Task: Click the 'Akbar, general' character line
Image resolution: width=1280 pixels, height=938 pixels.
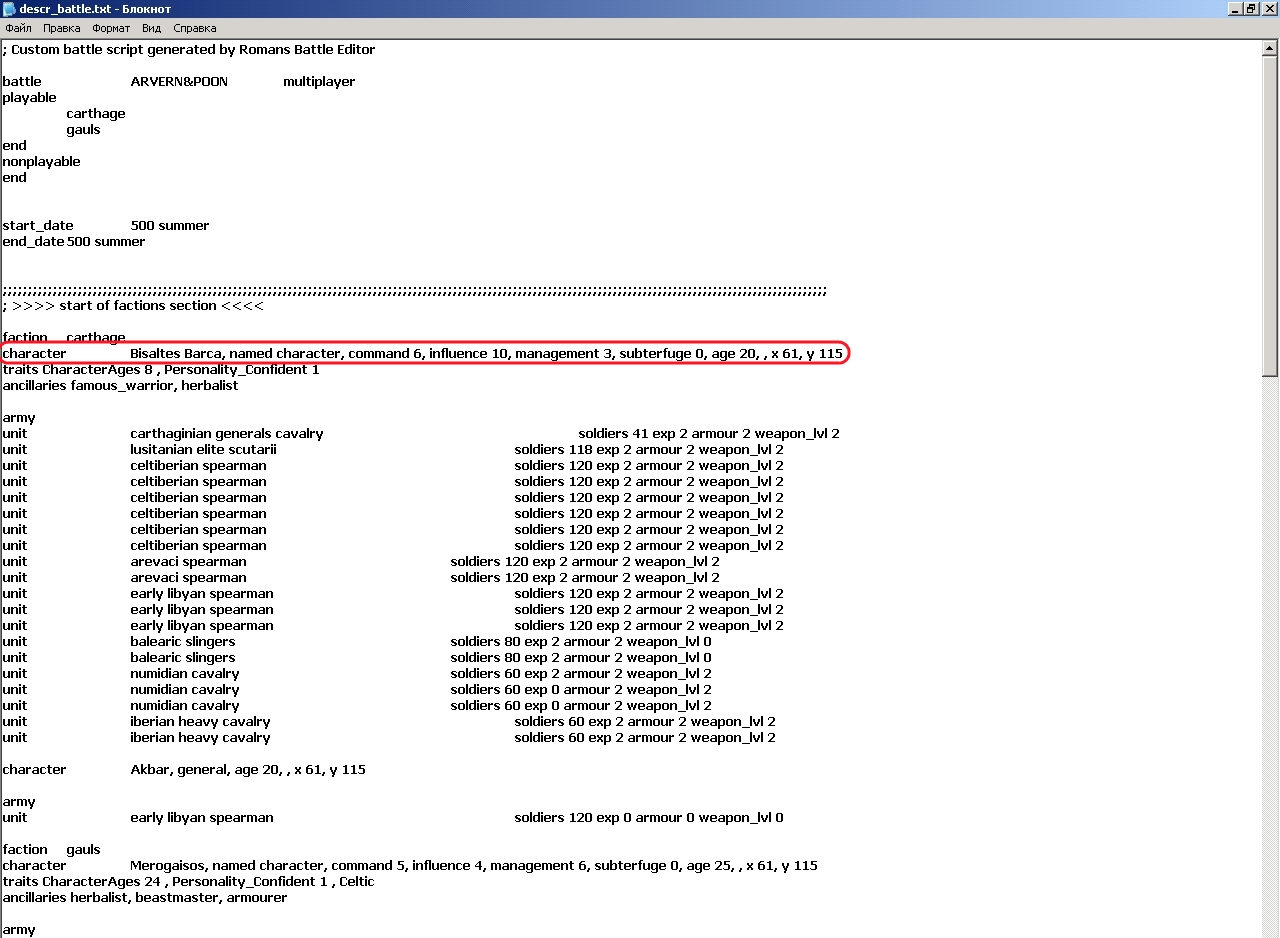Action: pyautogui.click(x=247, y=770)
